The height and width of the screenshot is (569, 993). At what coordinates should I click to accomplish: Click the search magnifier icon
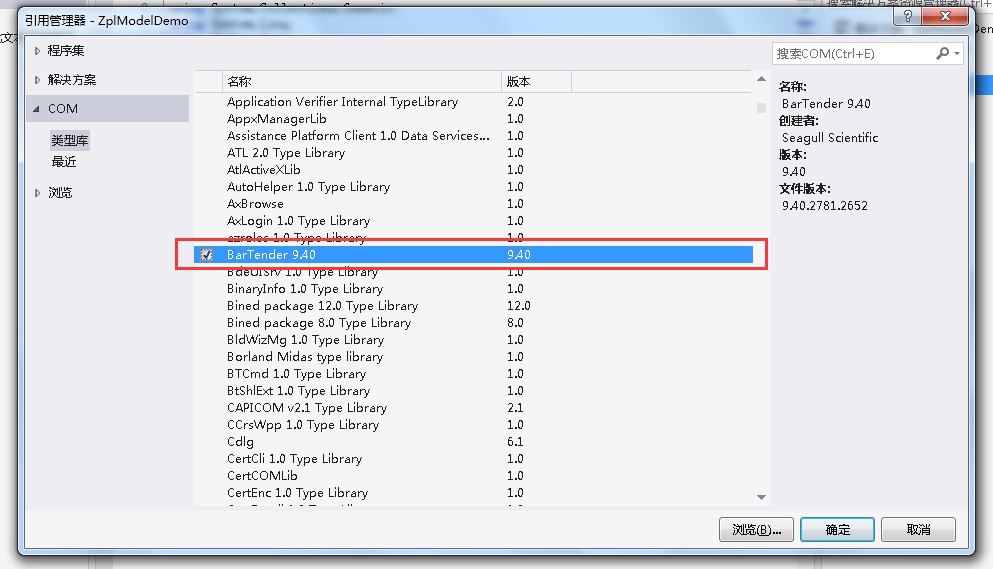[942, 54]
